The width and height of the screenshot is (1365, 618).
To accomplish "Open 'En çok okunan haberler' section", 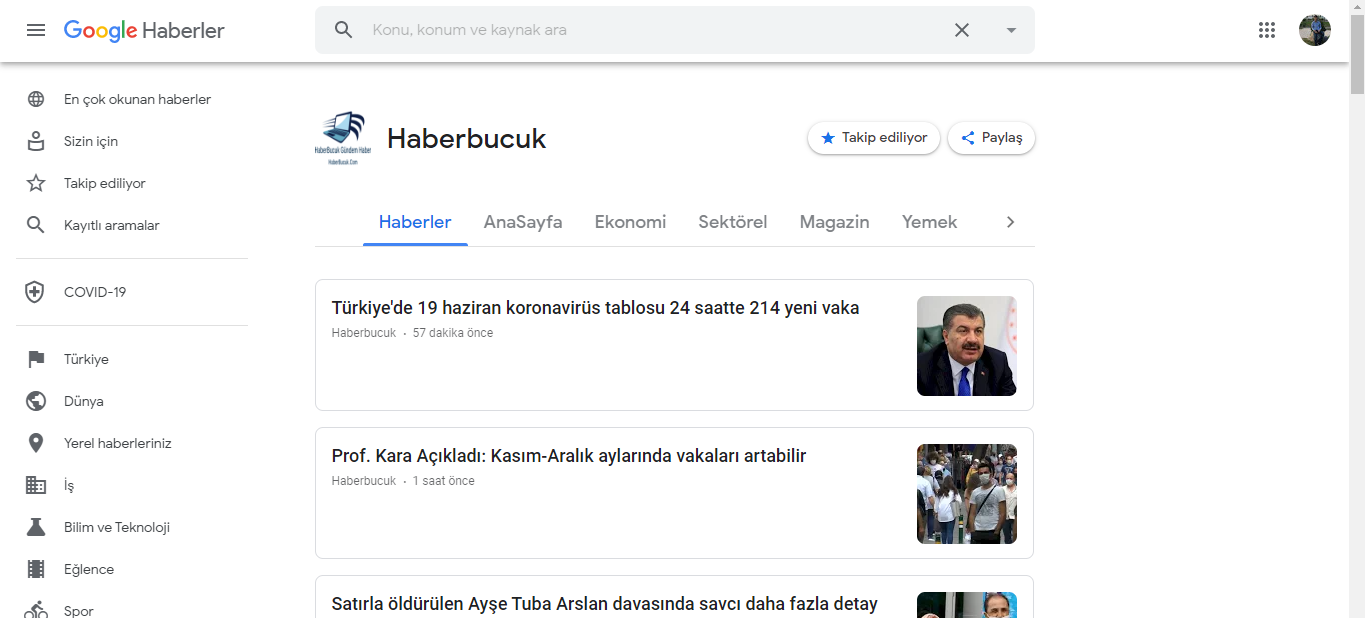I will pyautogui.click(x=137, y=99).
